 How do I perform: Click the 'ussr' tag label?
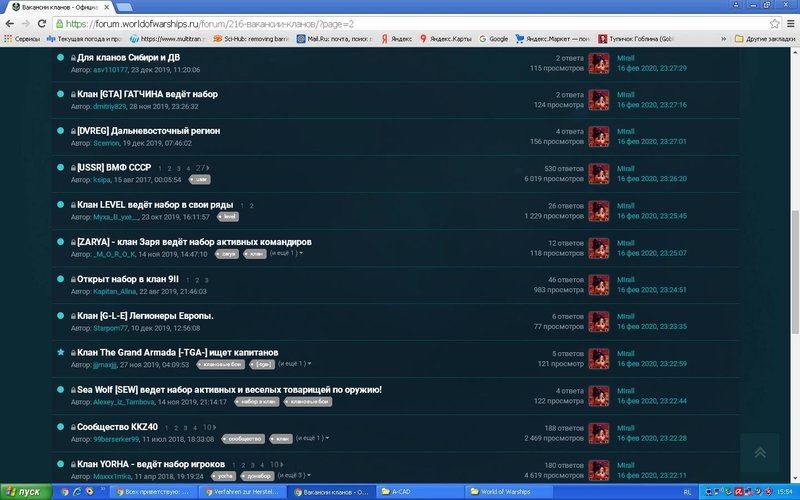(200, 180)
